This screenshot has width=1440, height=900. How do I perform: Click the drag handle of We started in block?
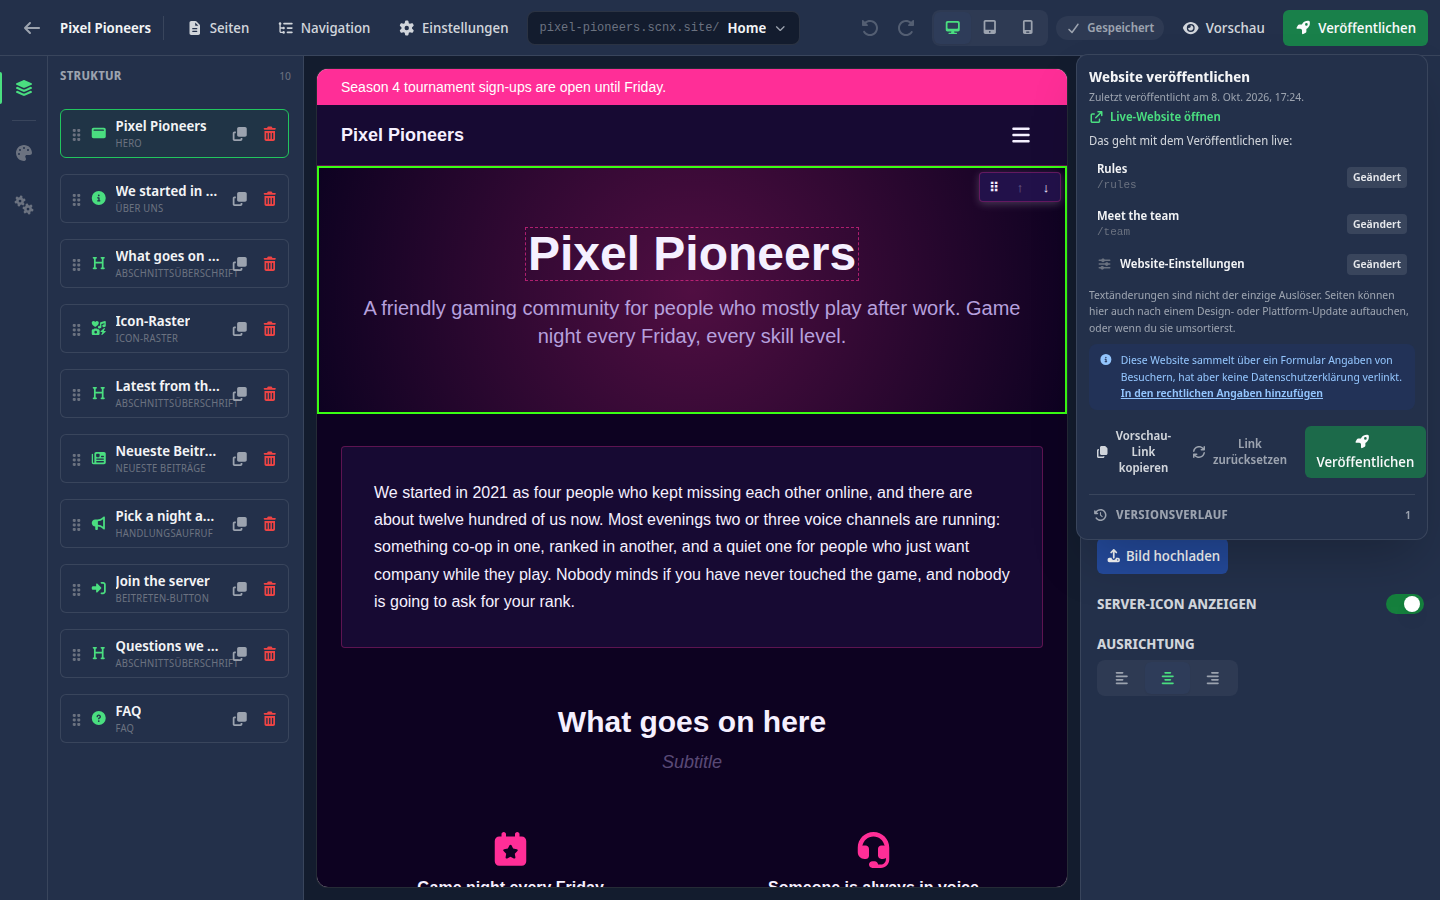click(x=77, y=199)
